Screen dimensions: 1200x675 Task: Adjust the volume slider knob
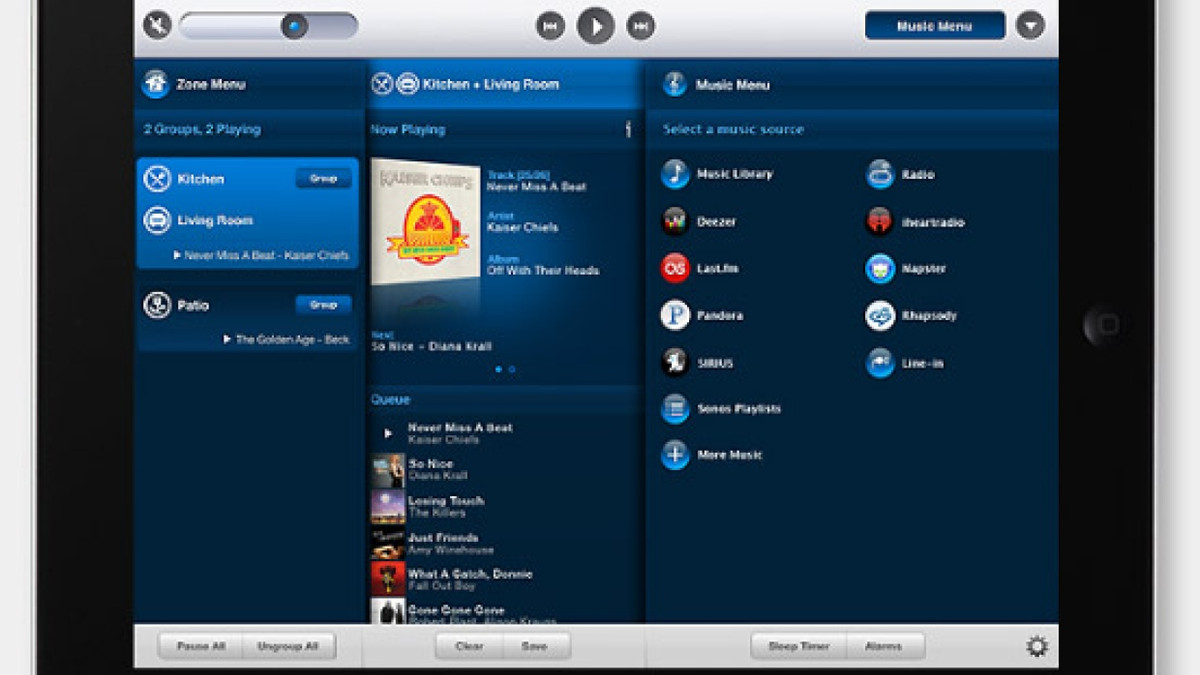[x=294, y=26]
